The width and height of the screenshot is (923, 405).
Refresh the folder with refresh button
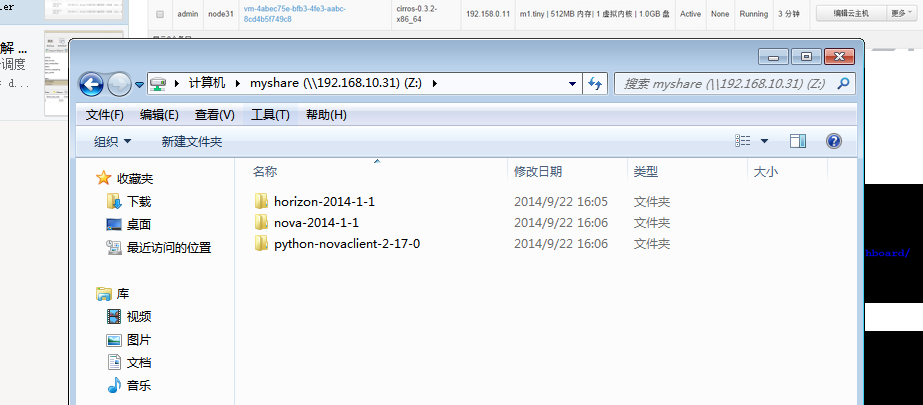coord(595,84)
